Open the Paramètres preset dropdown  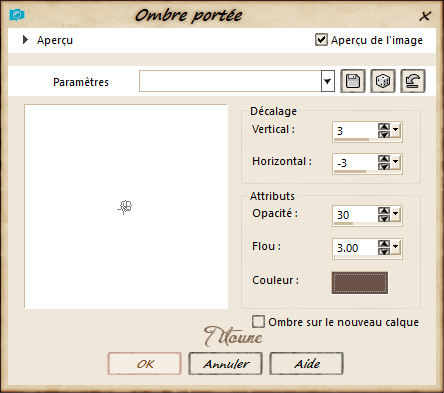(x=327, y=81)
